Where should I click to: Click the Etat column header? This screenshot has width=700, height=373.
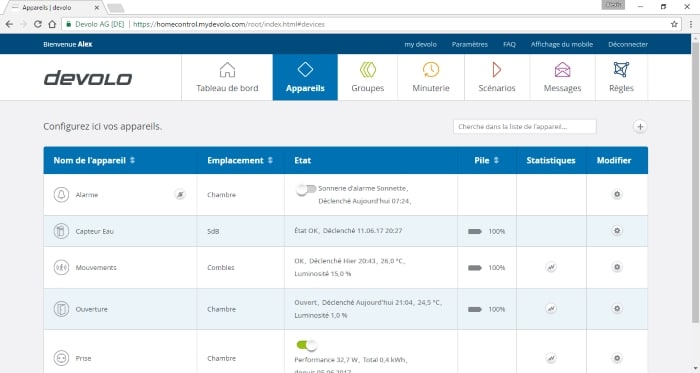coord(302,160)
